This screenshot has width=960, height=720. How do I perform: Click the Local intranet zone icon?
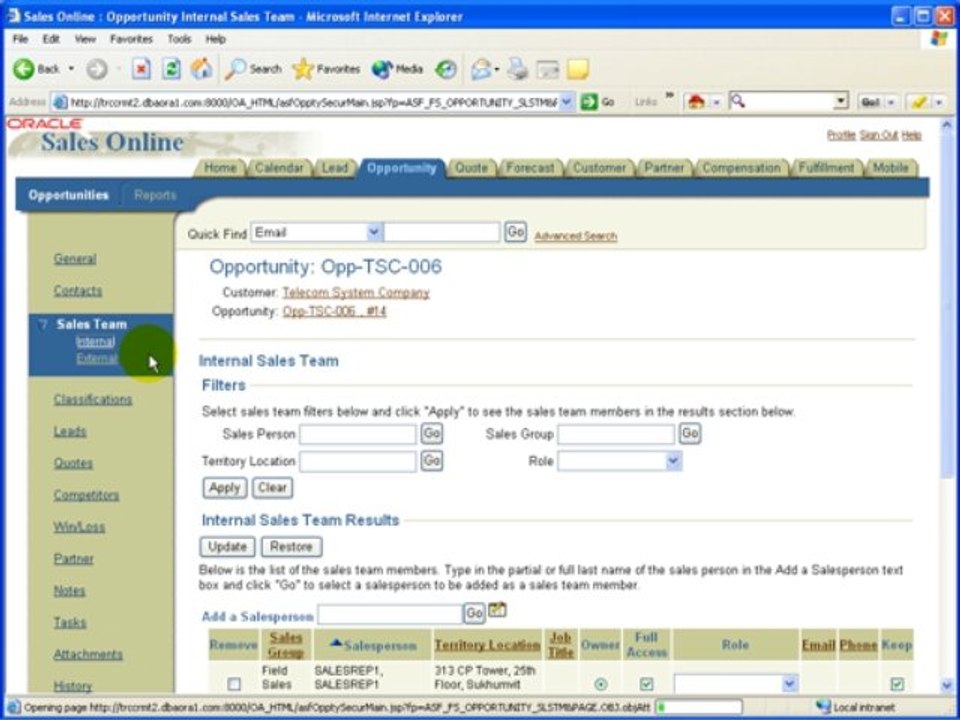pos(823,707)
